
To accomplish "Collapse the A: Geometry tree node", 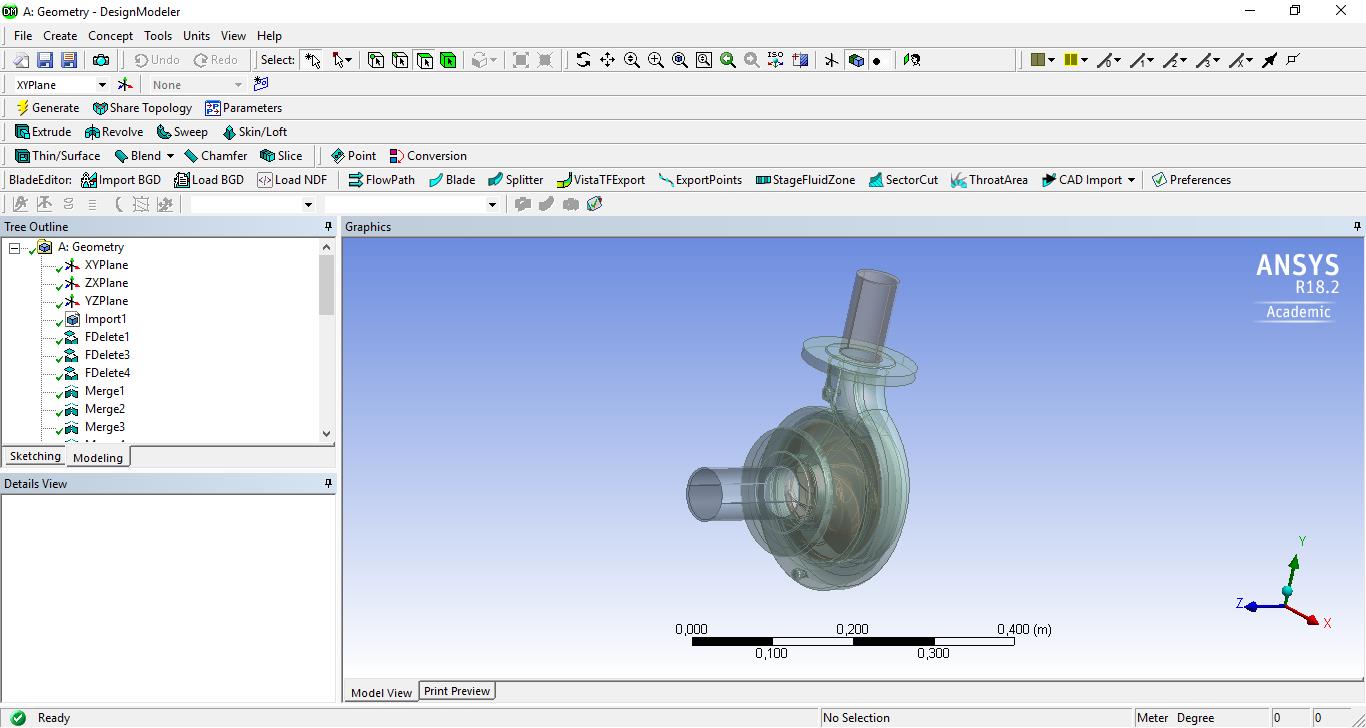I will [x=14, y=247].
